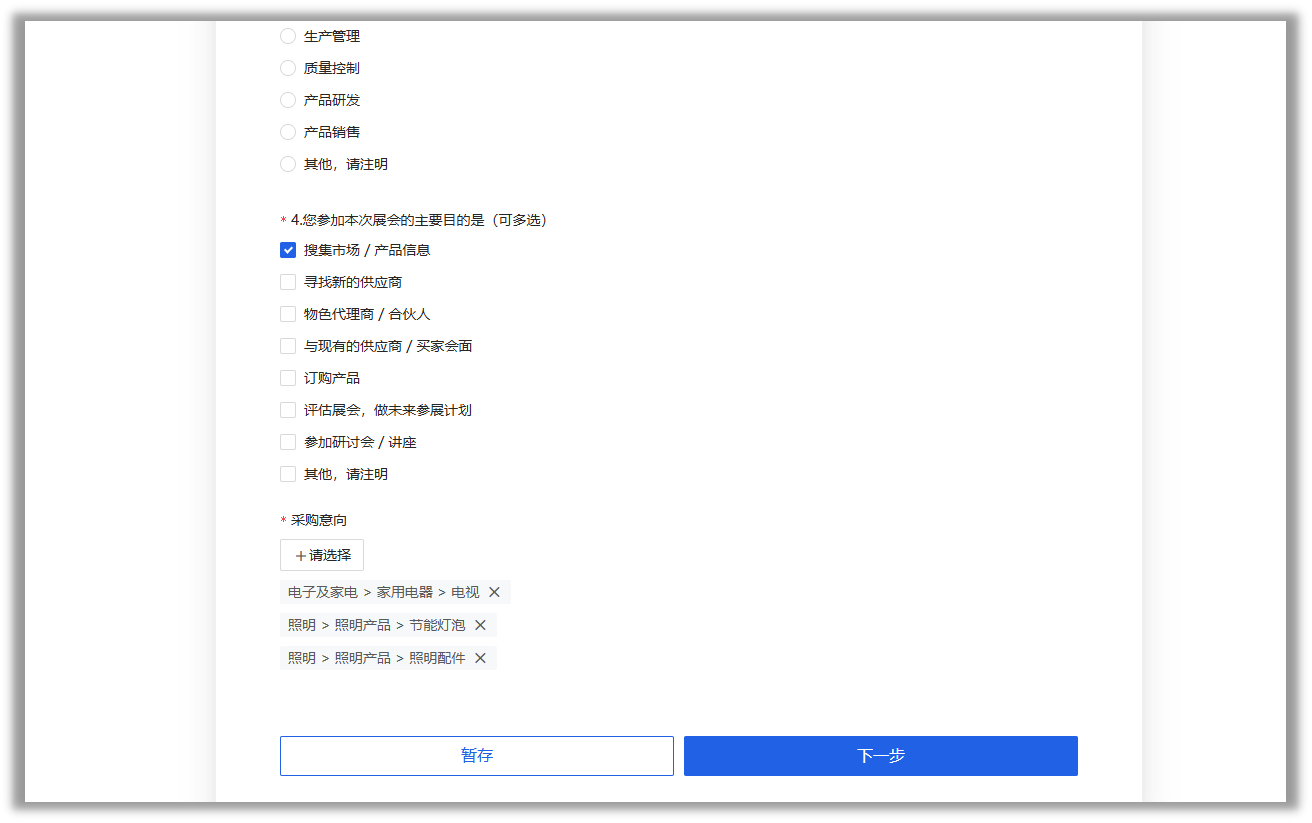Screen dimensions: 1312x823
Task: Click the question 4 title text
Action: [419, 220]
